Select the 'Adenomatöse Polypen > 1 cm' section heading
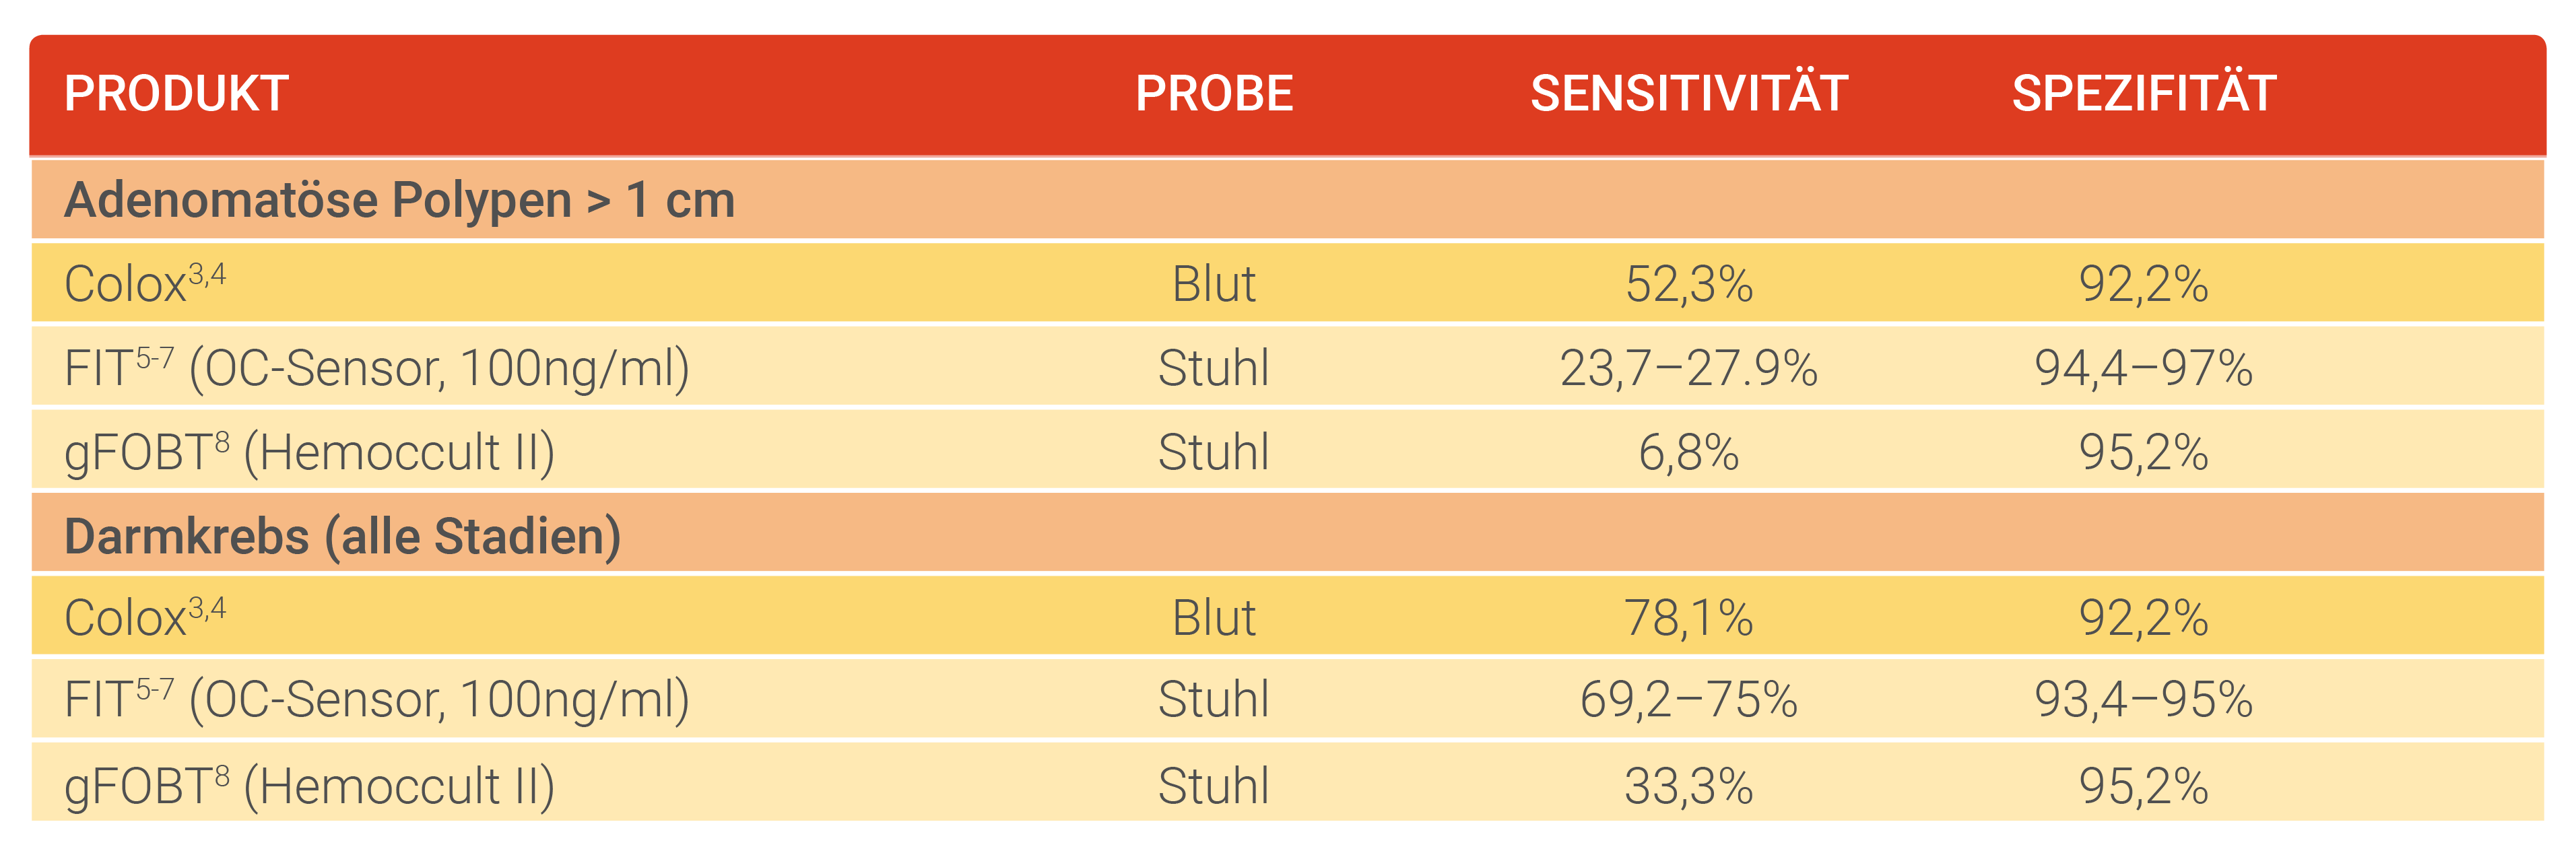2576x853 pixels. pos(399,200)
